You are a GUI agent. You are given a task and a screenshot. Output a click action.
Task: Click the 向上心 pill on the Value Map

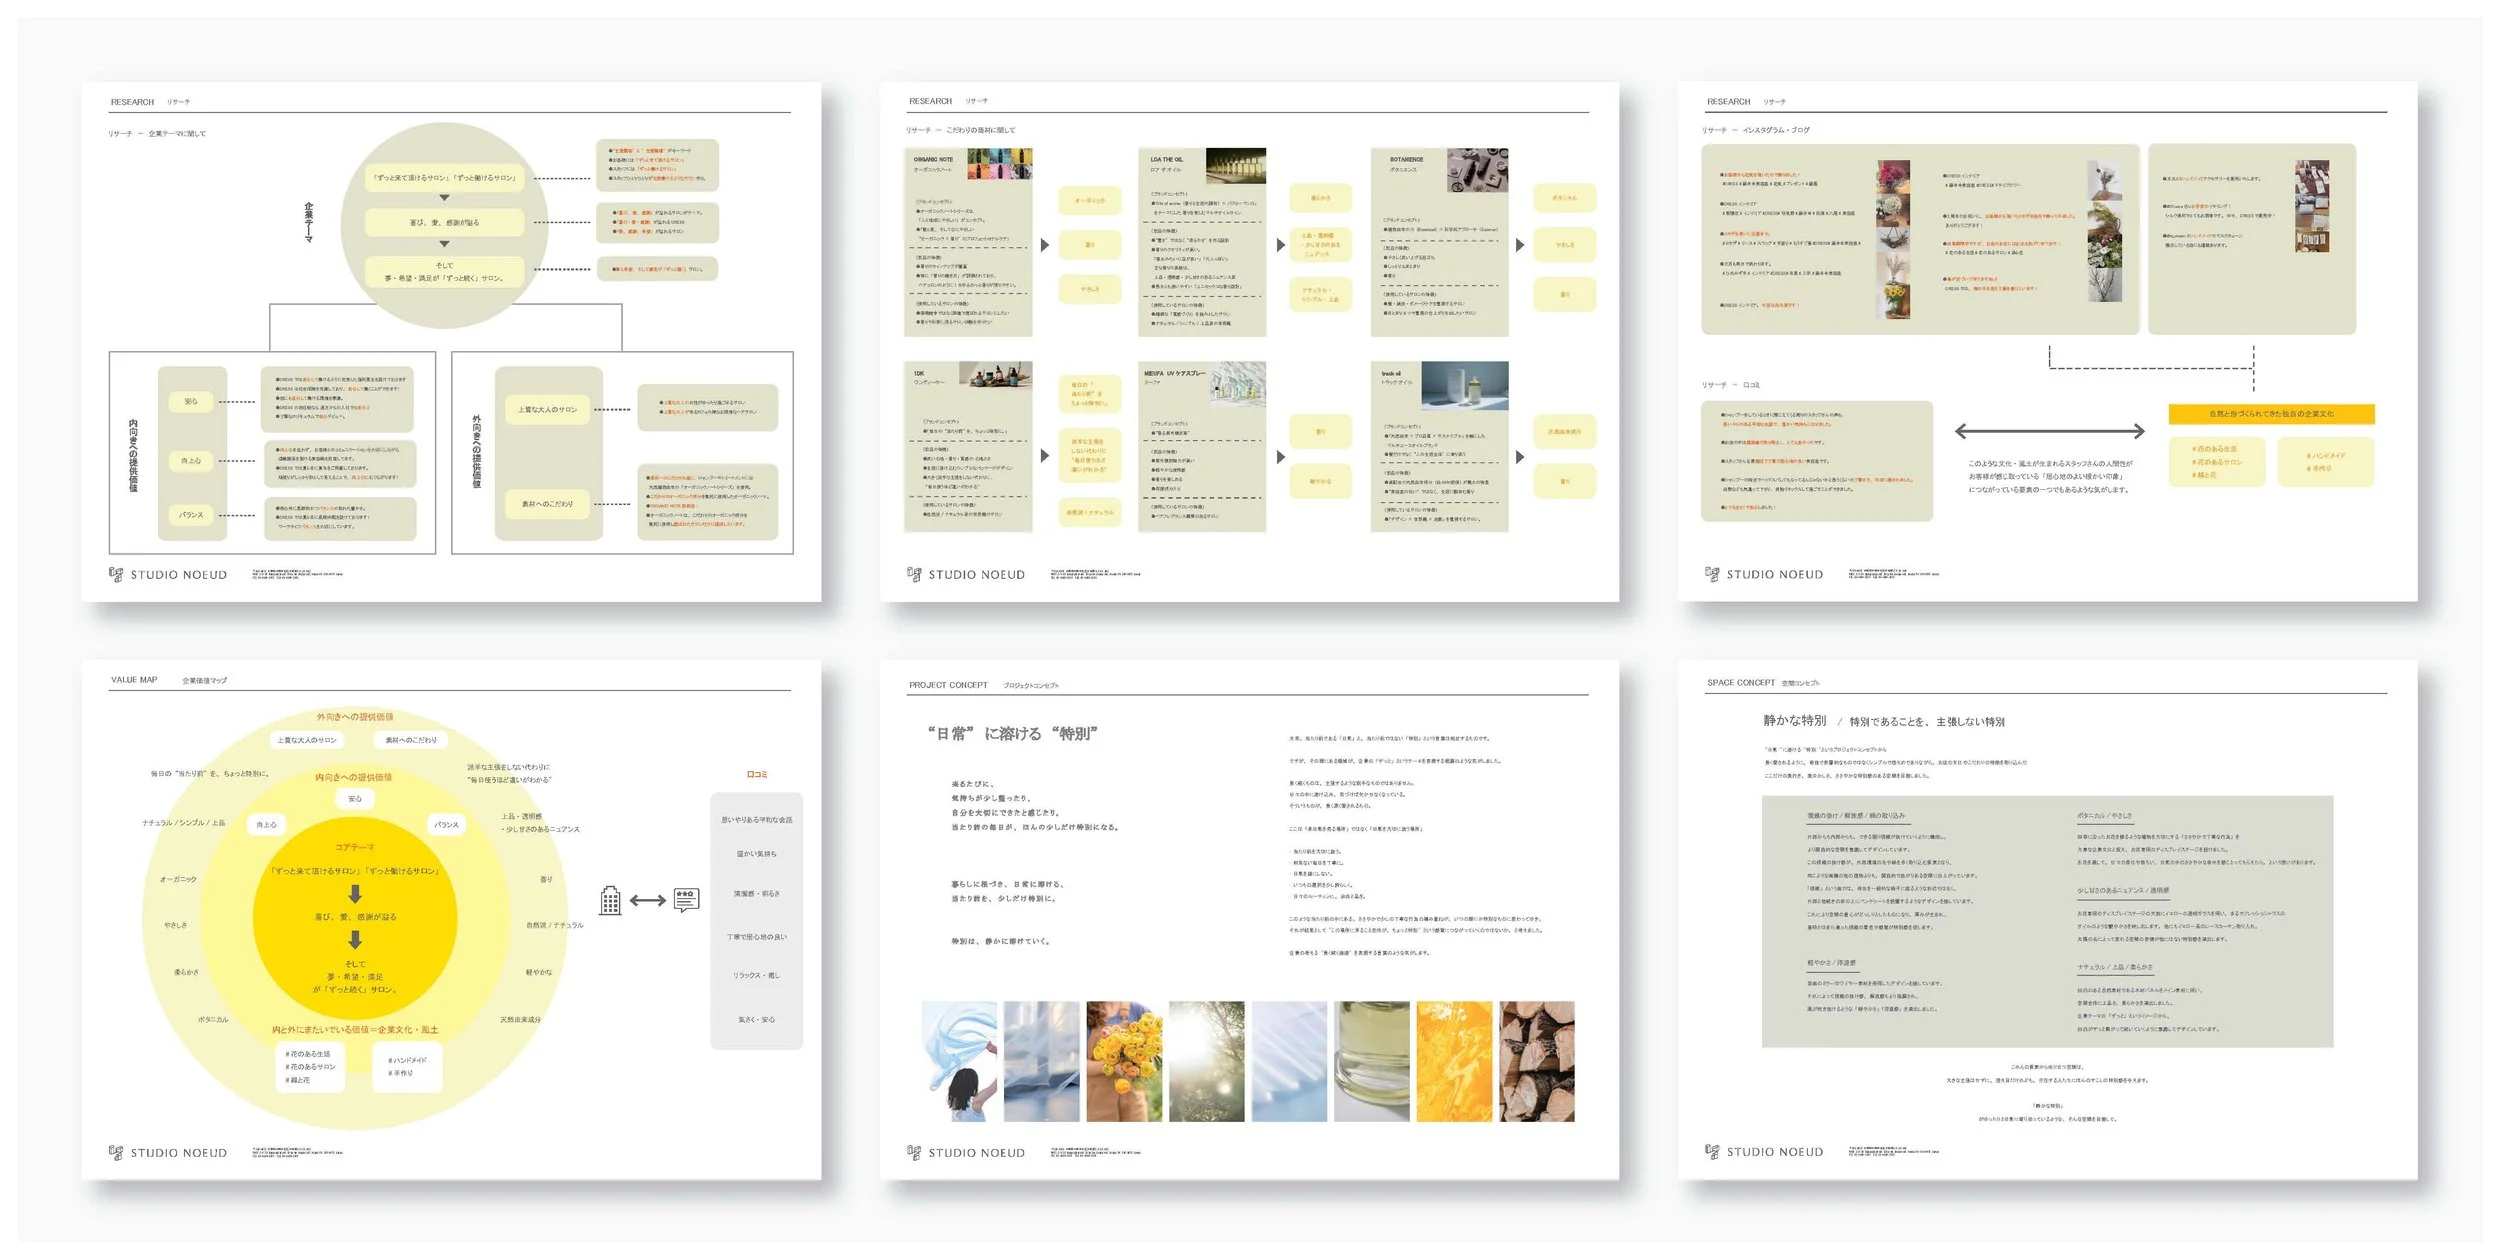point(266,824)
